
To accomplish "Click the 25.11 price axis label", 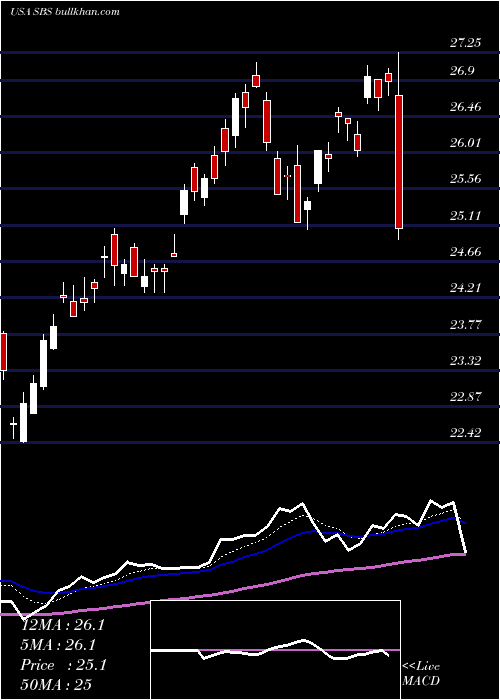I will pyautogui.click(x=465, y=216).
